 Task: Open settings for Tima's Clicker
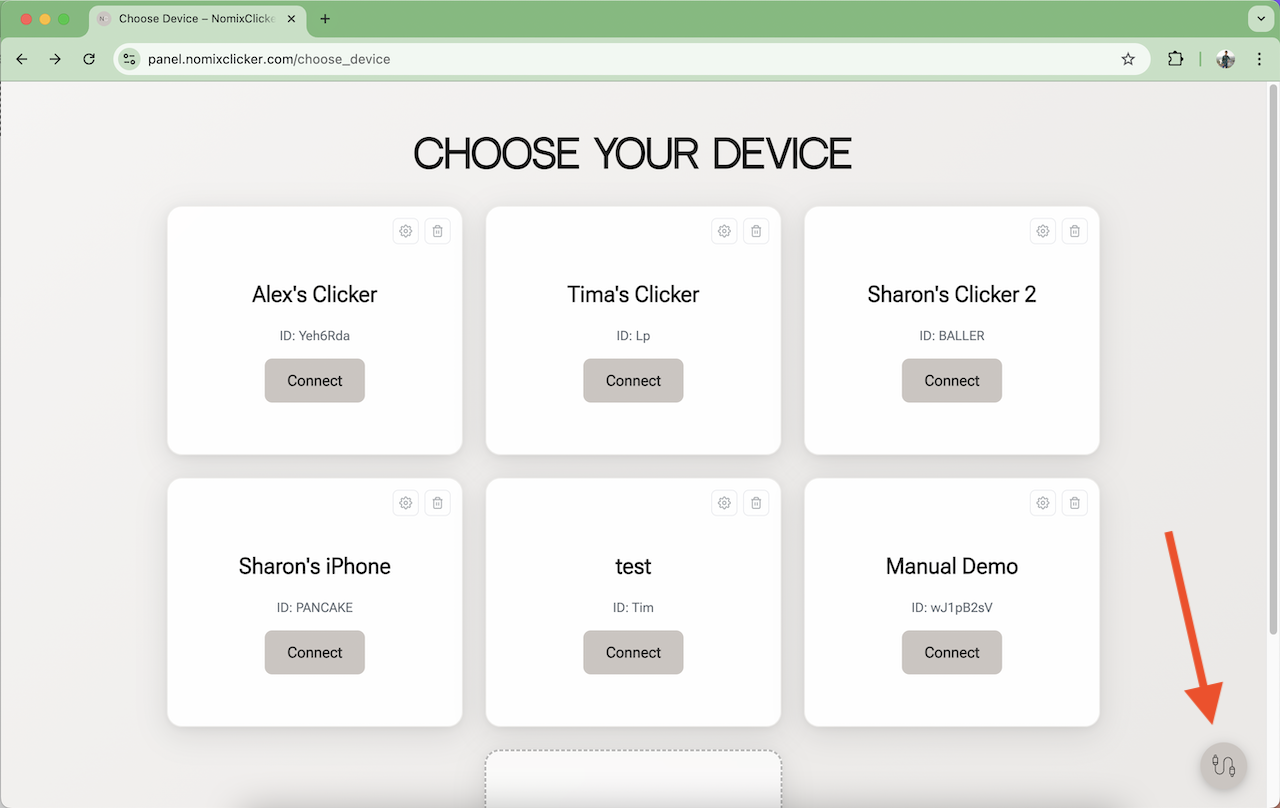(724, 231)
